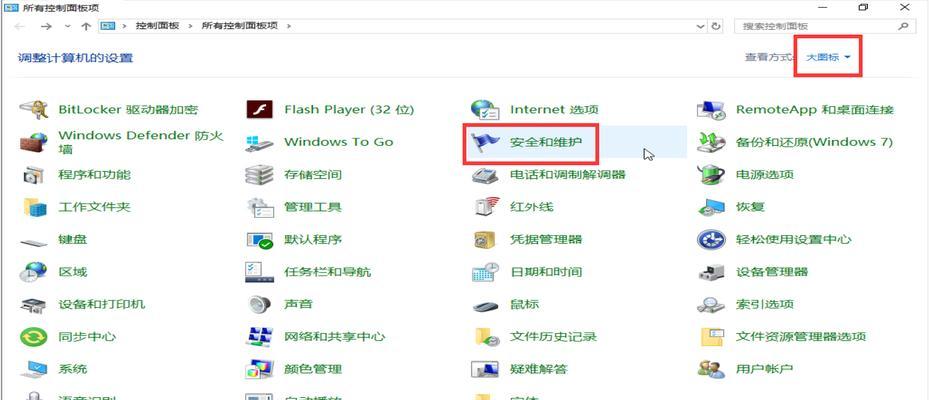The image size is (929, 400).
Task: Click the 工作文件夹 icon
Action: [x=35, y=207]
